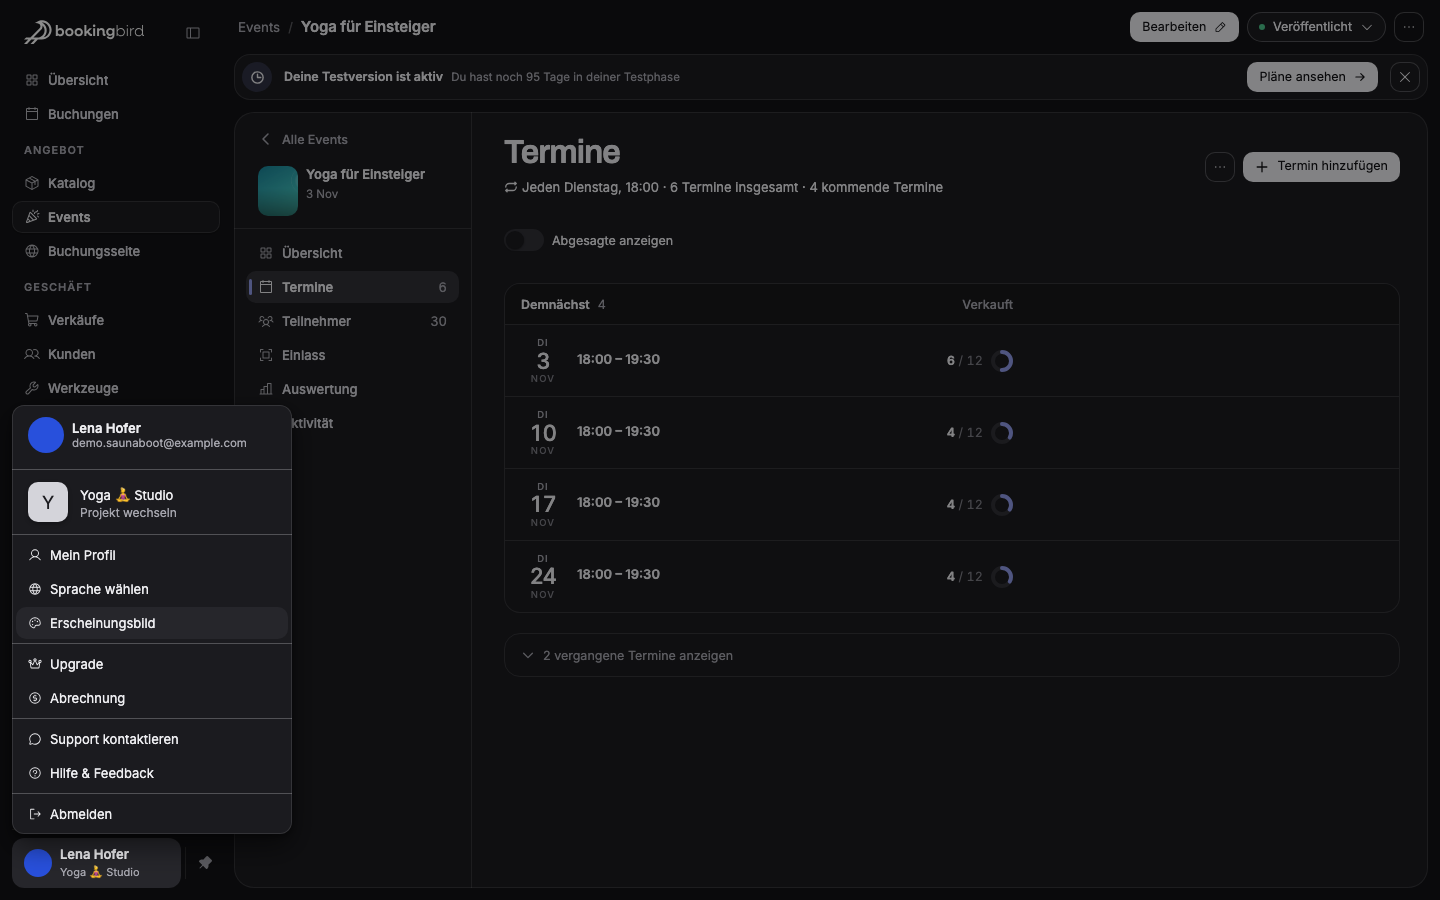
Task: Go to Buchungen in the main sidebar
Action: (116, 114)
